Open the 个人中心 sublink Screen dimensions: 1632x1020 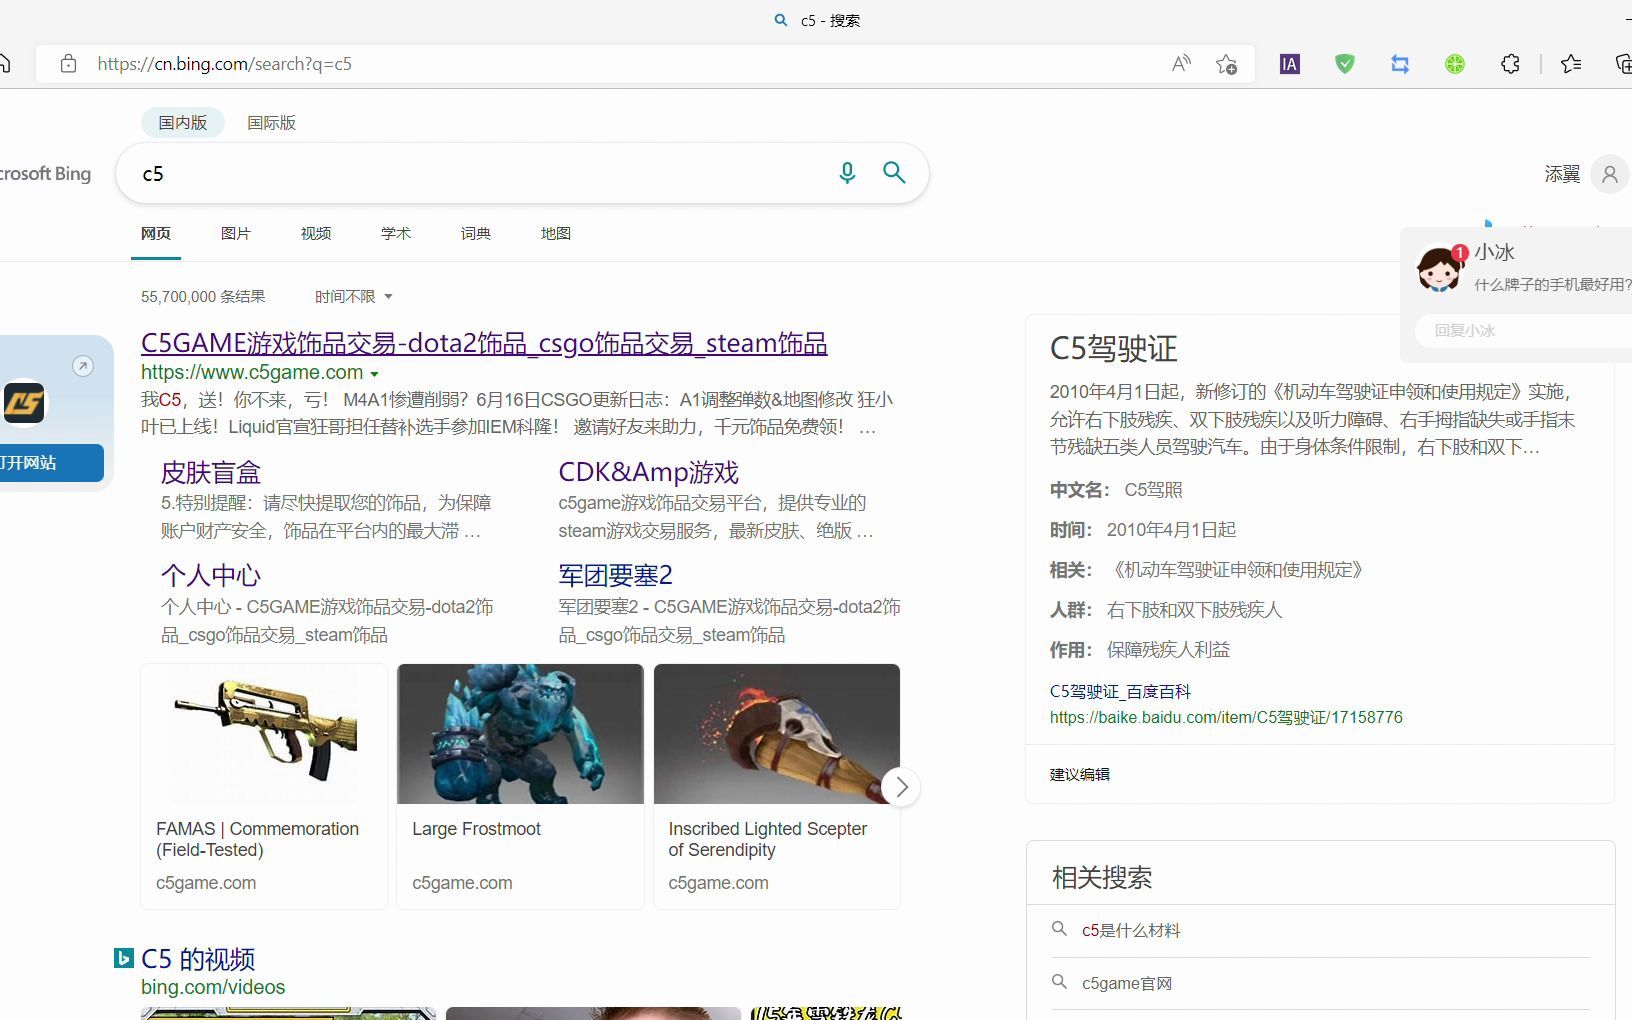pos(211,575)
